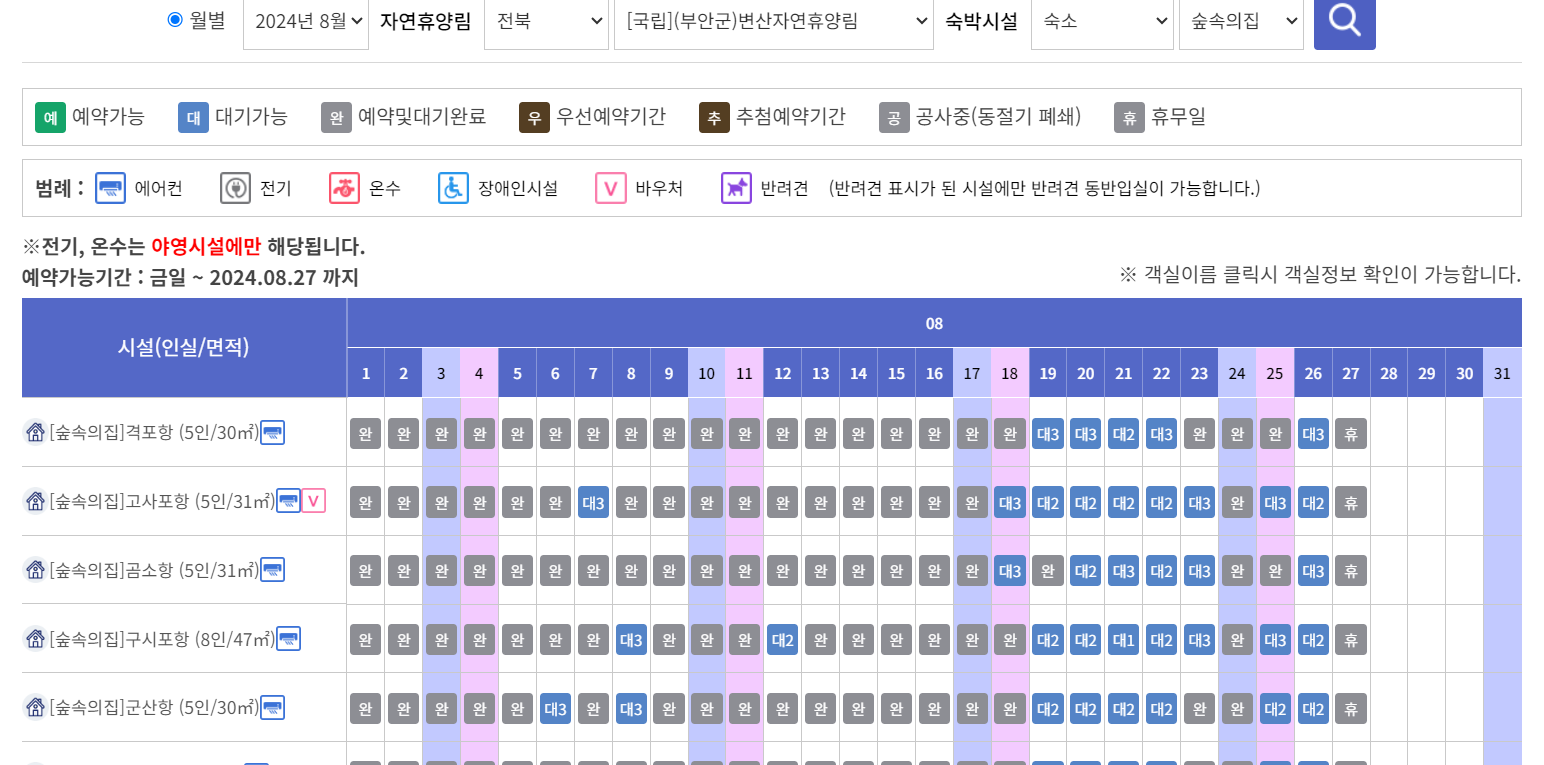Viewport: 1544px width, 765px height.
Task: Select 구시포항 waitlist 대1 on August 21
Action: click(x=1124, y=640)
